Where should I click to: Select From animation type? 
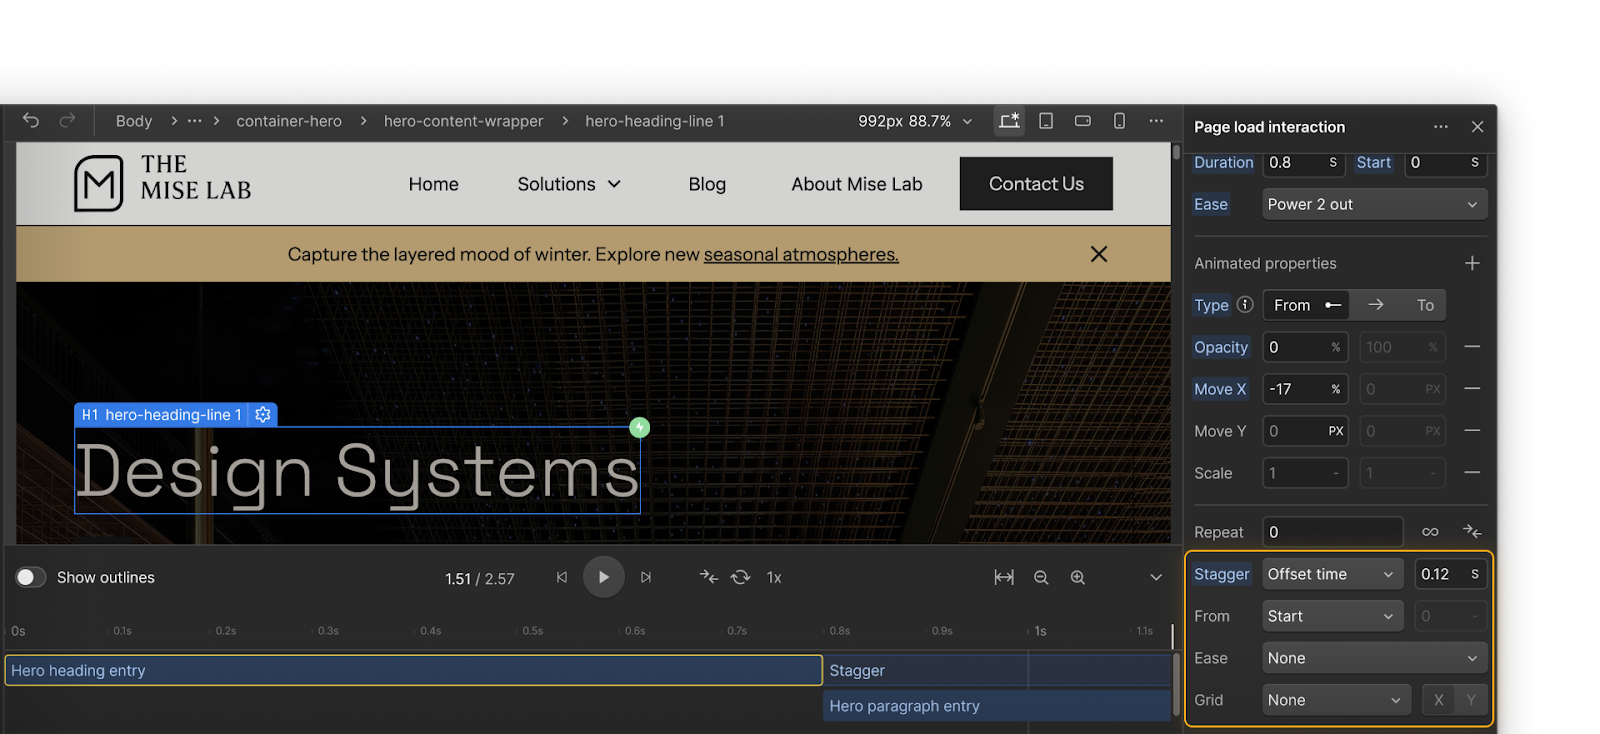pyautogui.click(x=1307, y=305)
